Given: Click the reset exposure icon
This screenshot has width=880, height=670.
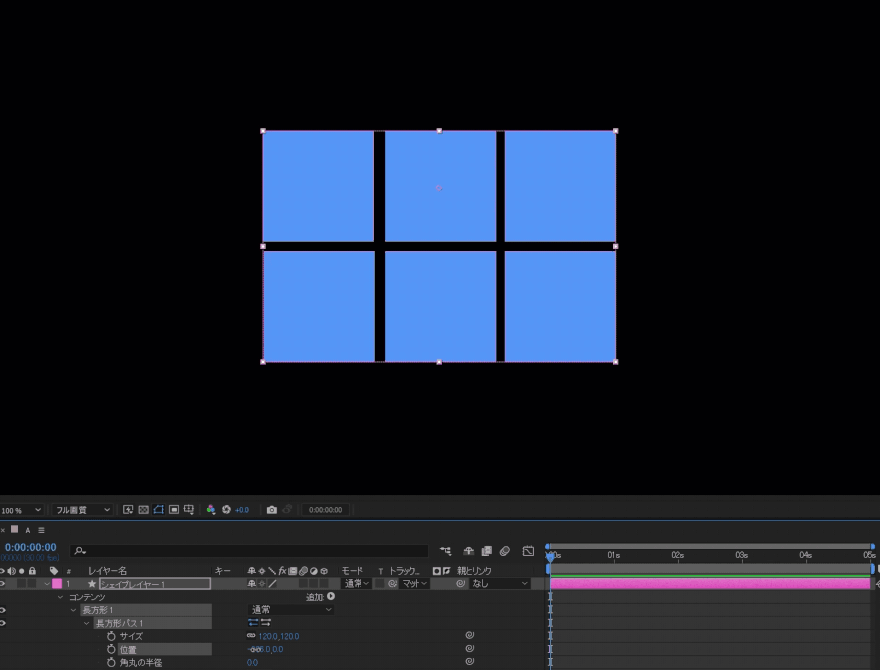Looking at the screenshot, I should [x=226, y=510].
